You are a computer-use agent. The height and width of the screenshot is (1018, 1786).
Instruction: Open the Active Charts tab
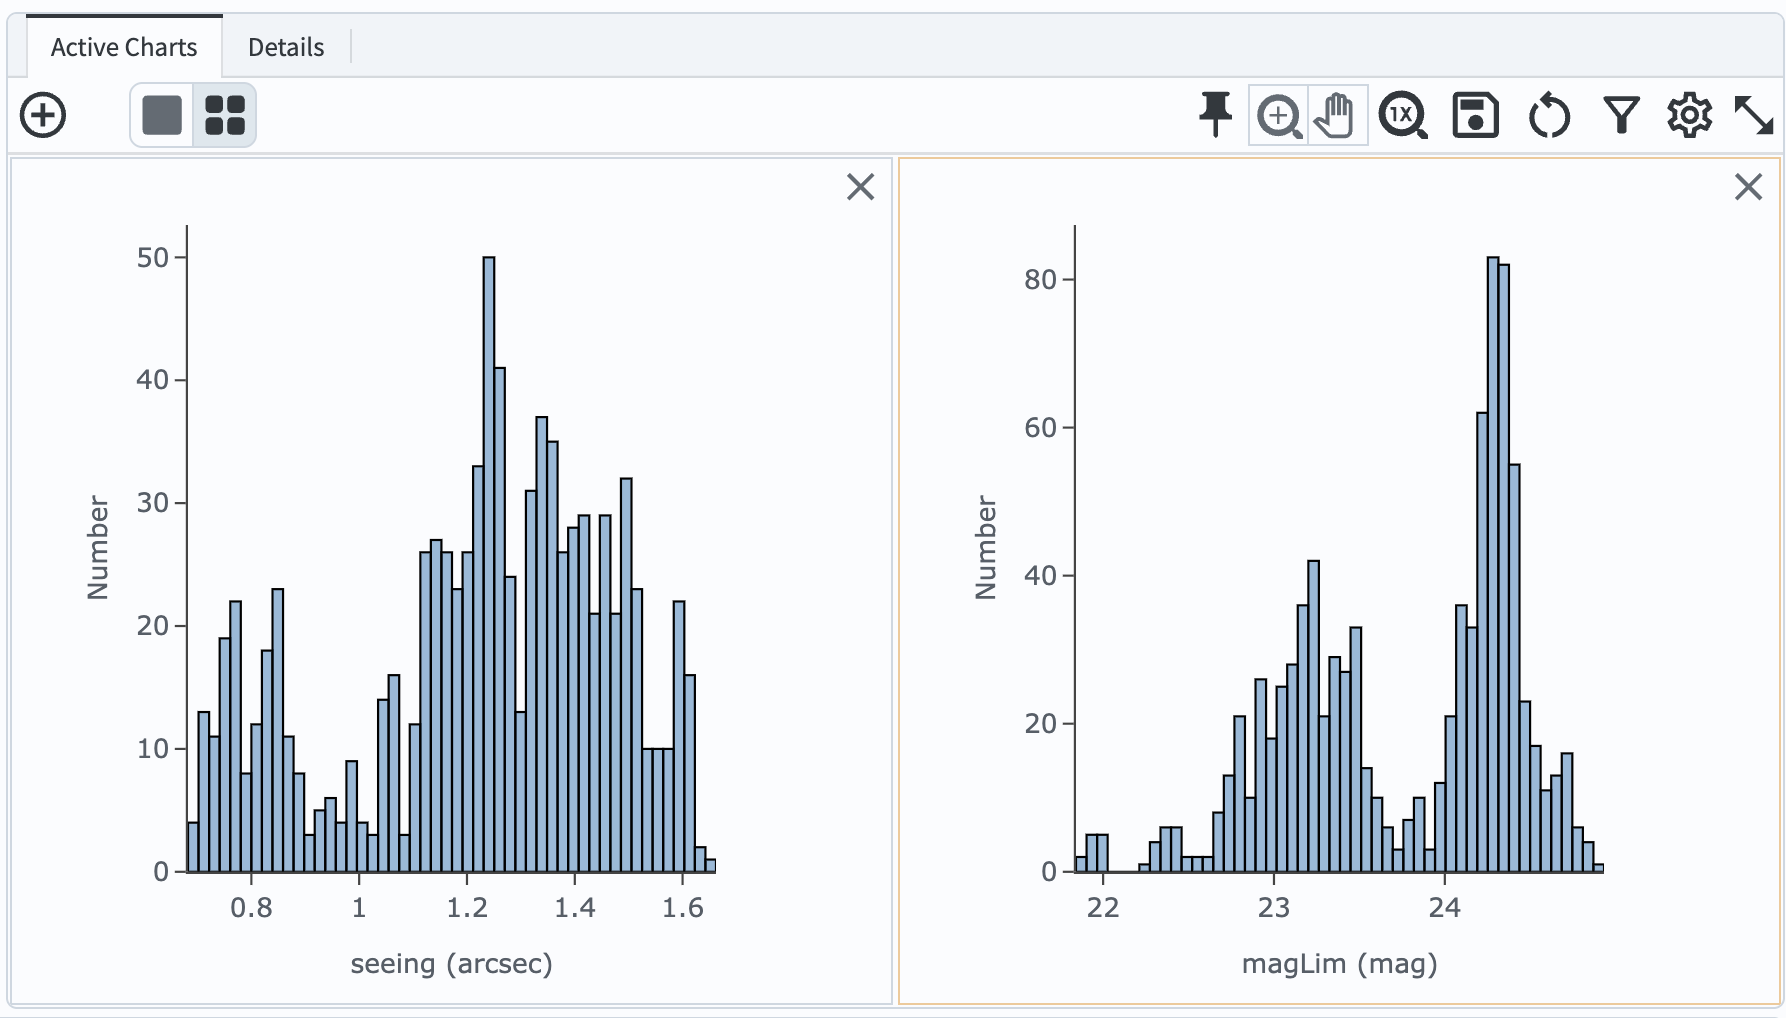tap(124, 46)
